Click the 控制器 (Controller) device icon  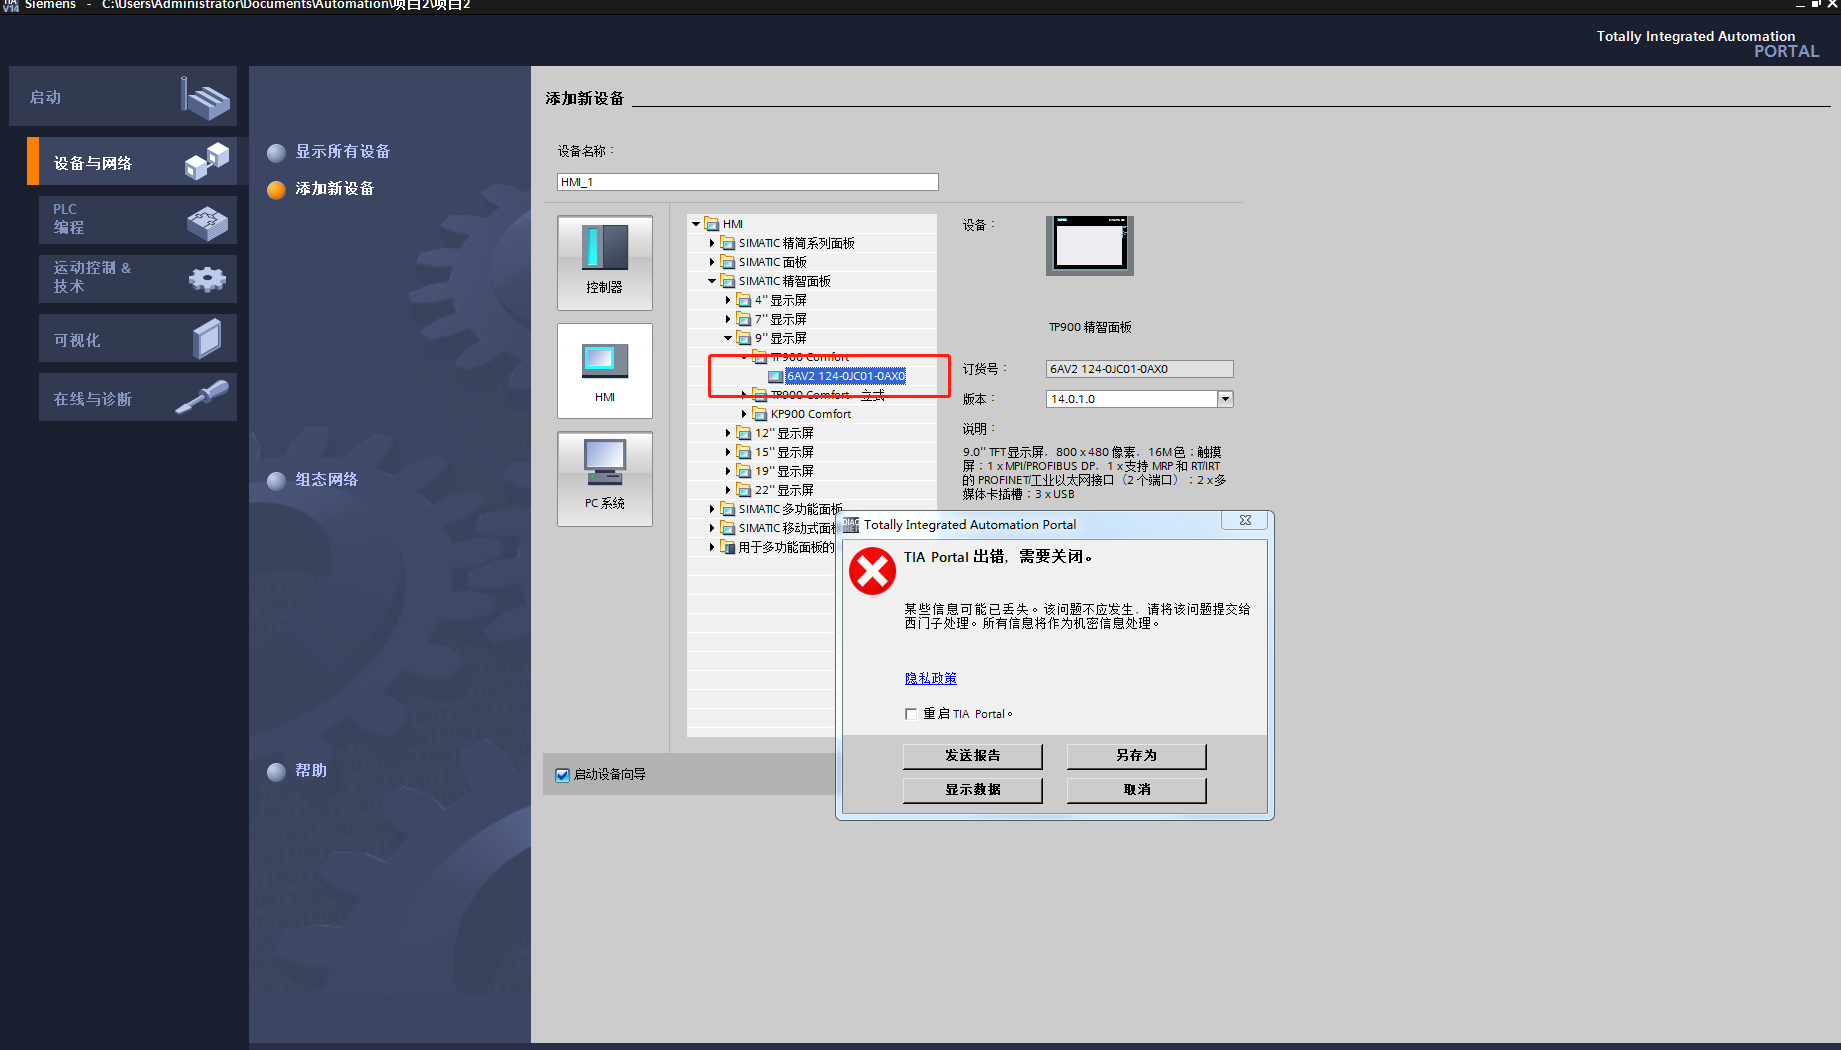click(604, 262)
